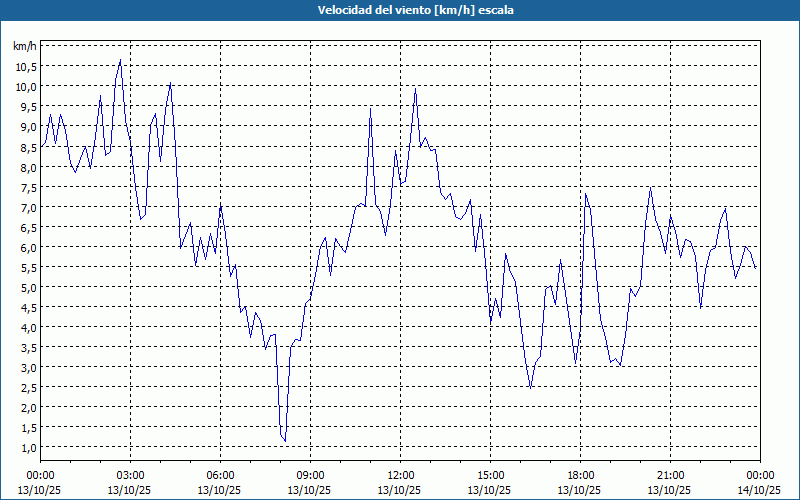
Task: Select the 10,5 value on the y-axis
Action: 24,67
